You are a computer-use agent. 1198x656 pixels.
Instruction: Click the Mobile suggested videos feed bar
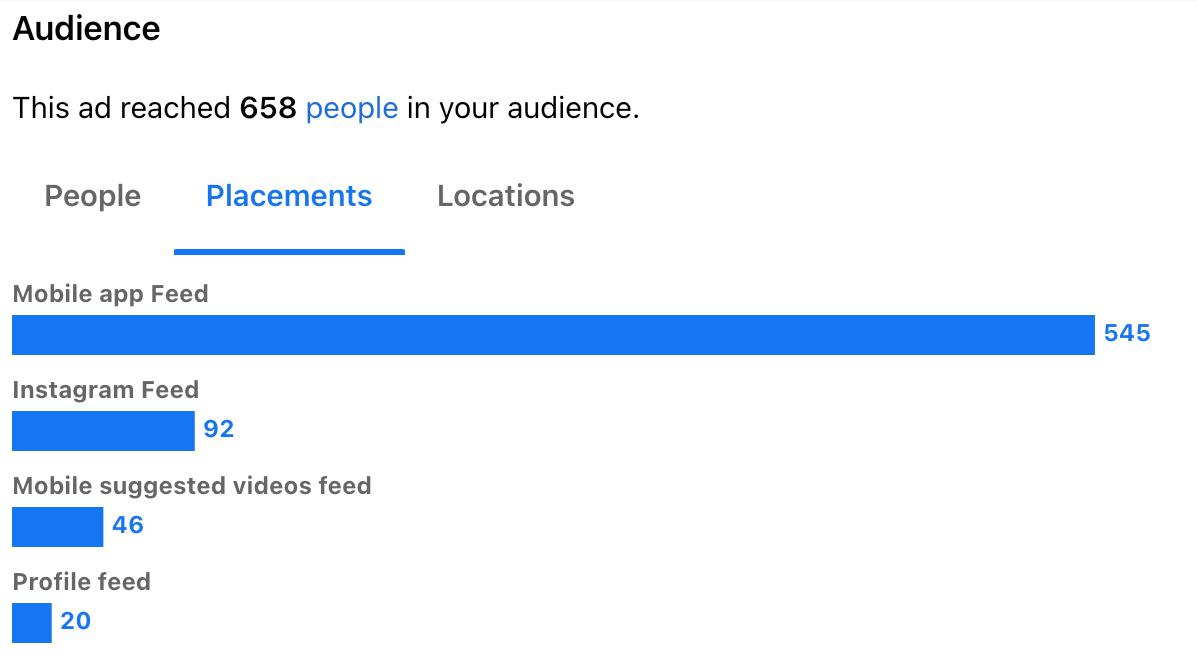click(x=57, y=527)
